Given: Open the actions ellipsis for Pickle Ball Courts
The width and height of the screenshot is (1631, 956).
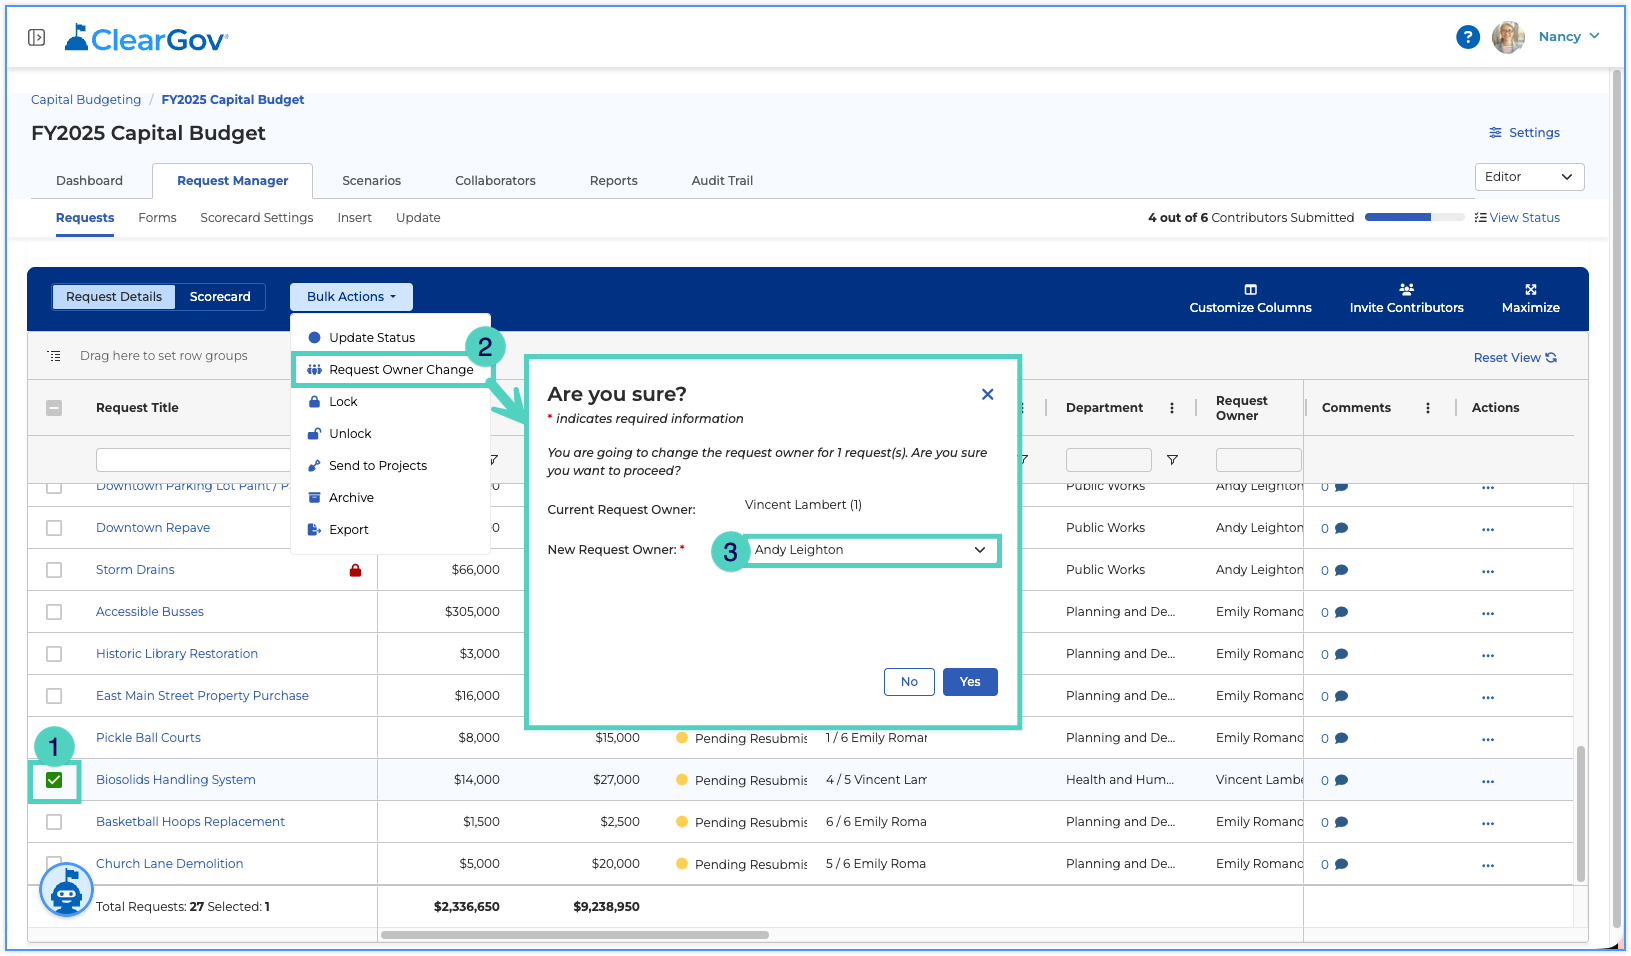Looking at the screenshot, I should tap(1488, 739).
